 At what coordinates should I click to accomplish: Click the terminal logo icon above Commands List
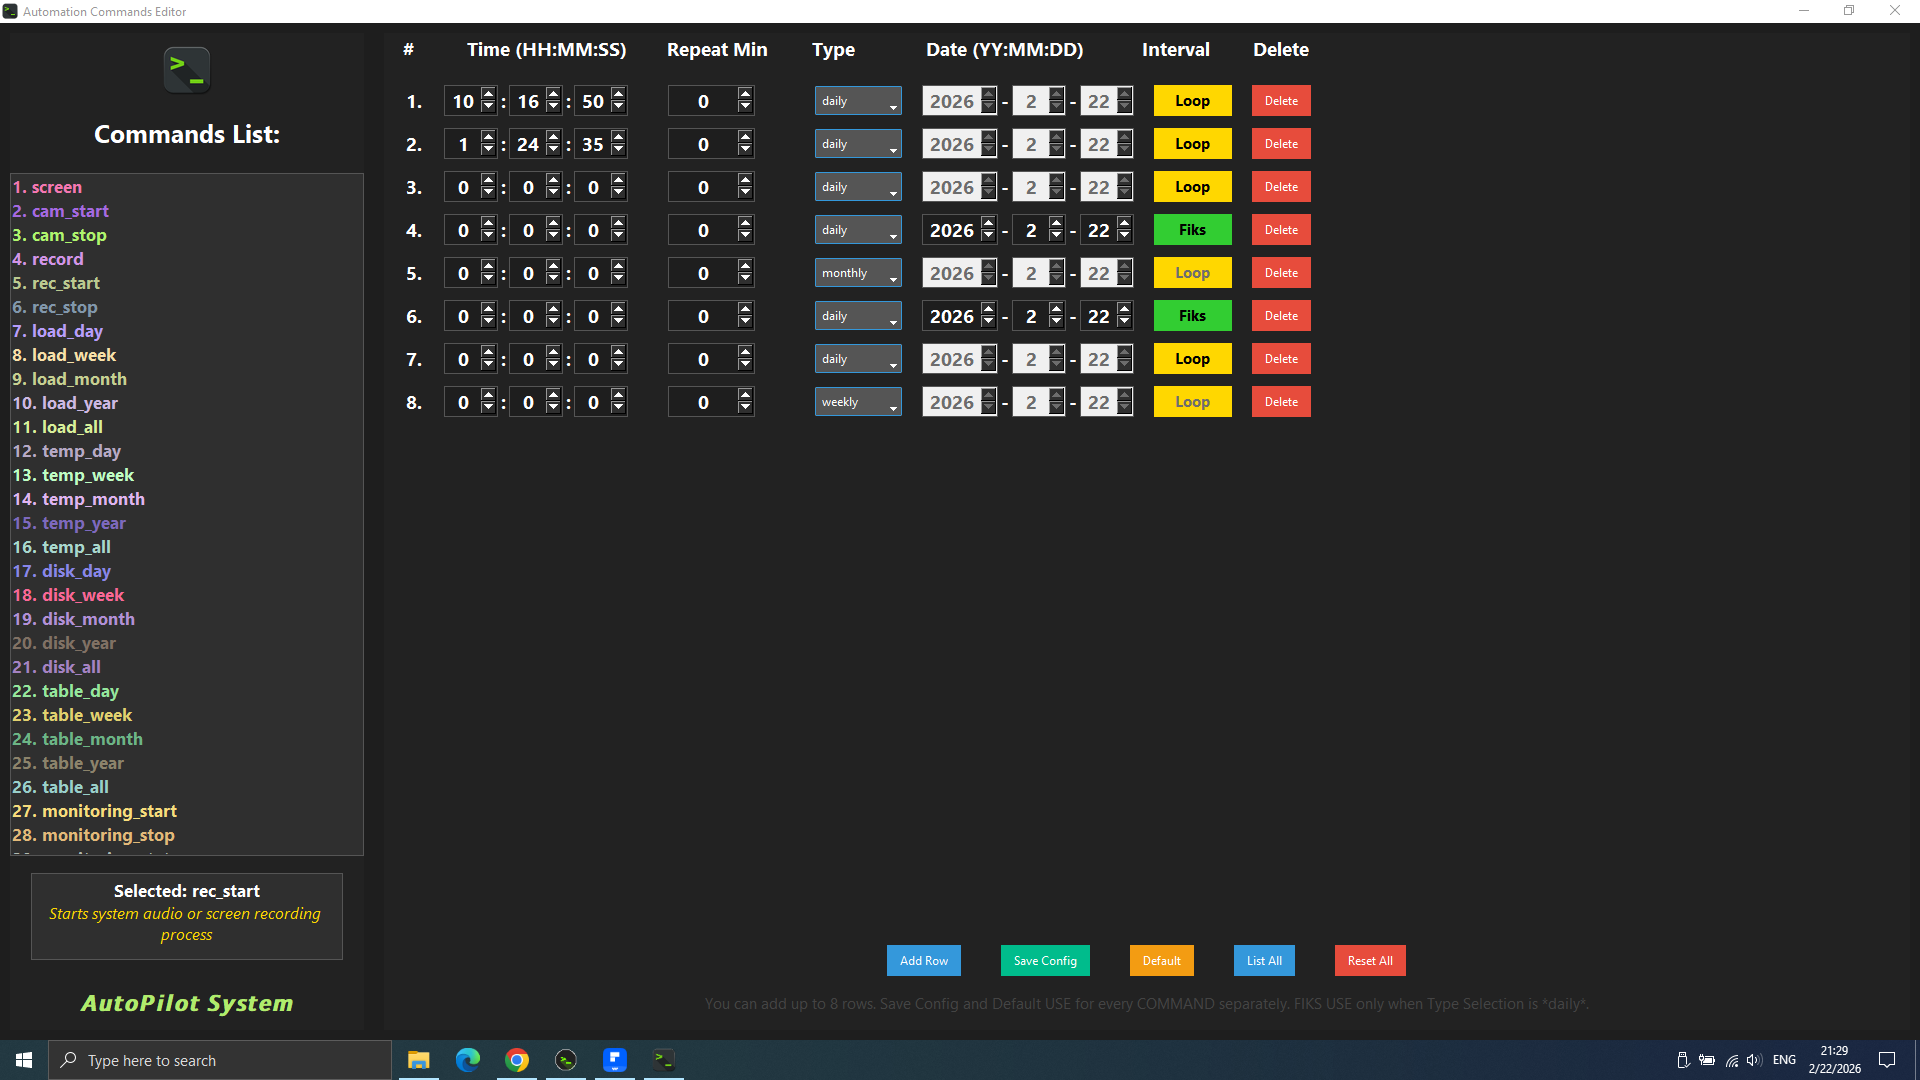pyautogui.click(x=187, y=70)
